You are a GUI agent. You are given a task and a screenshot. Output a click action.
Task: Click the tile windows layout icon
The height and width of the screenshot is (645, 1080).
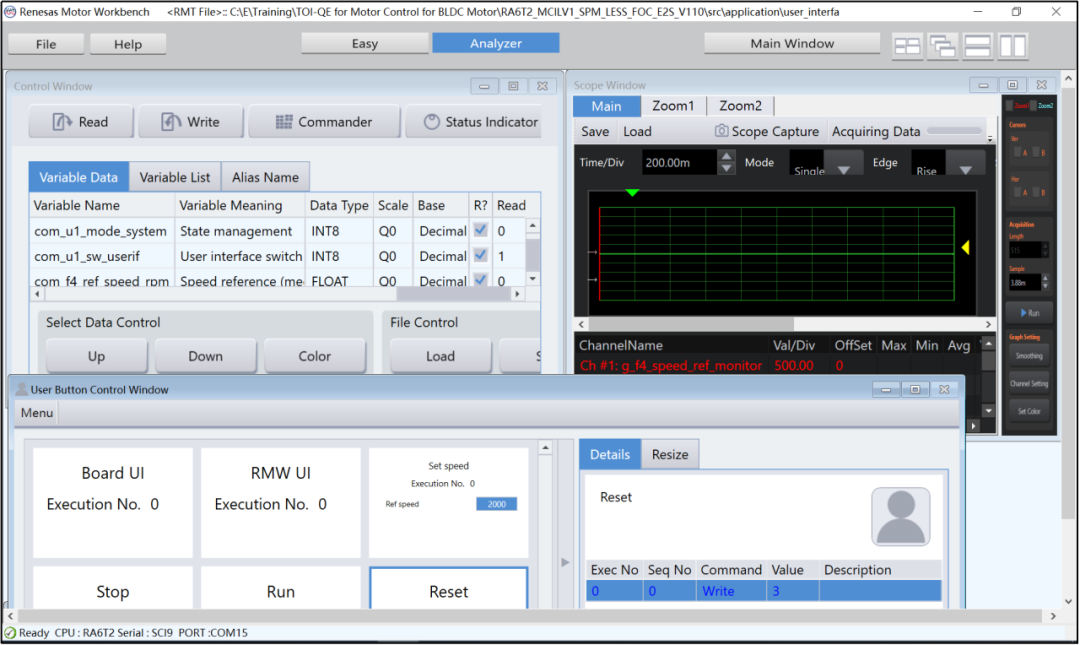(907, 45)
